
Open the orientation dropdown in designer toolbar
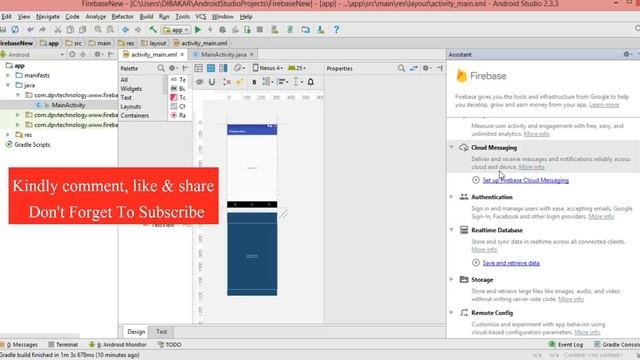(239, 68)
